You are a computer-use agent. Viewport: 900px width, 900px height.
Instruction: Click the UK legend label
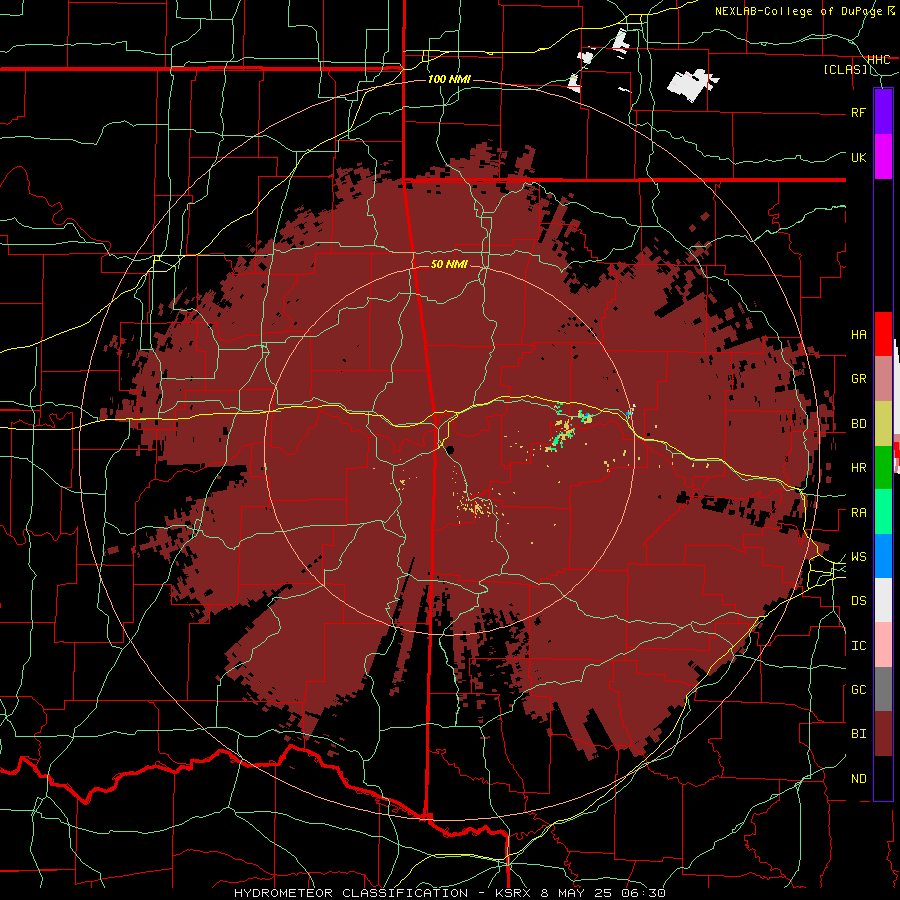858,157
